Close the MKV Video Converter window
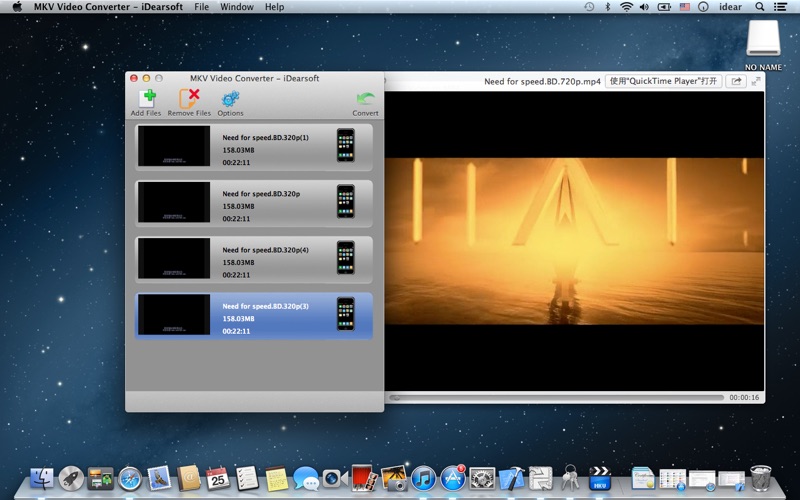This screenshot has height=500, width=800. click(x=134, y=78)
